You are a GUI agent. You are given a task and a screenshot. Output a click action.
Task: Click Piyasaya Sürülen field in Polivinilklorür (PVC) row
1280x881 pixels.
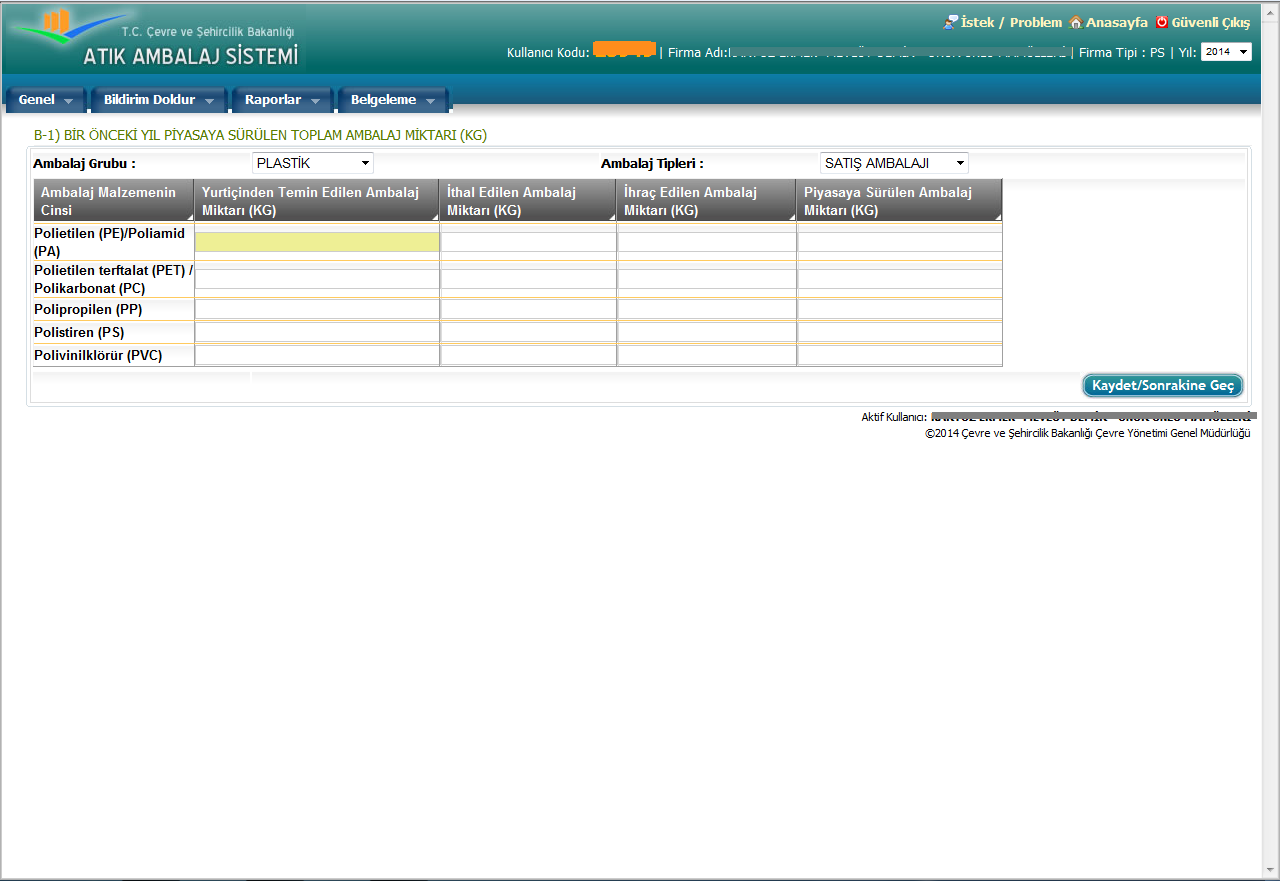[900, 355]
